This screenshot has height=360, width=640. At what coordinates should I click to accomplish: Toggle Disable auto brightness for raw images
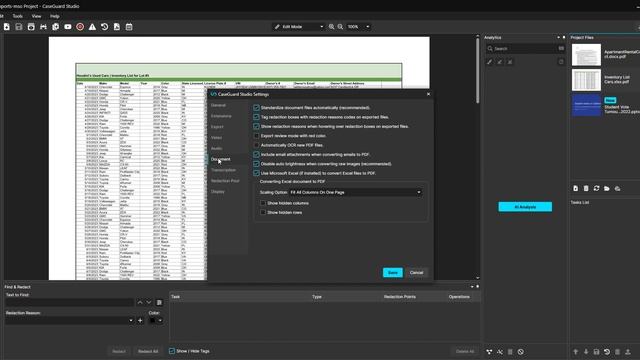click(x=256, y=164)
